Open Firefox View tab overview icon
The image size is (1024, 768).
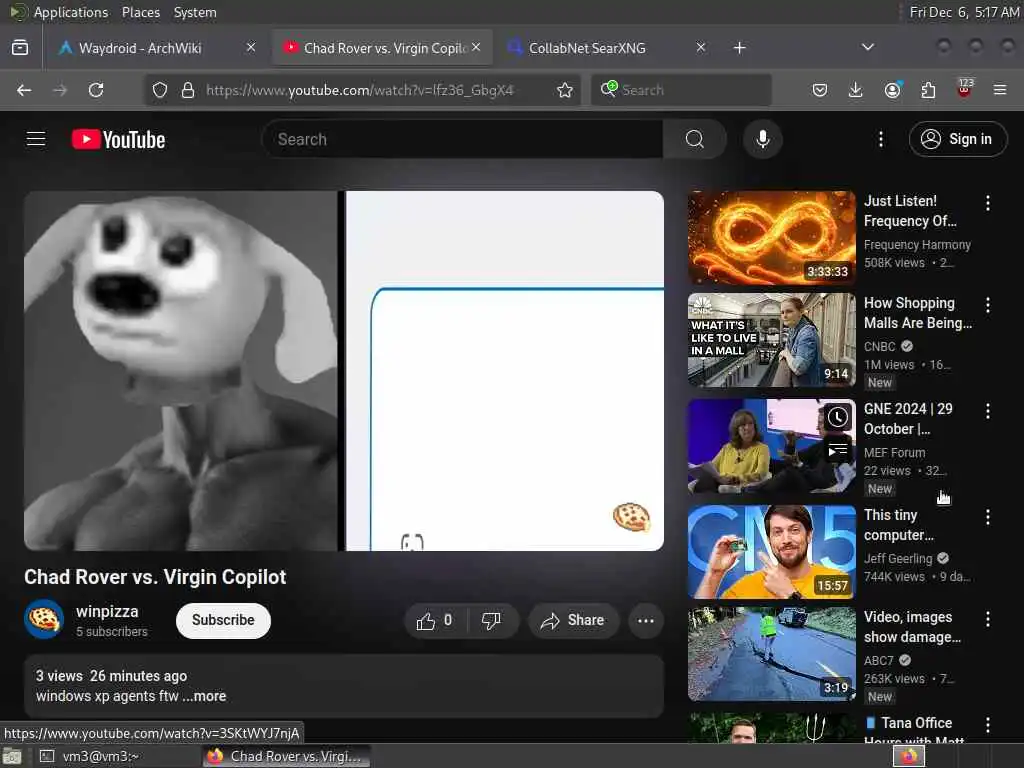20,48
